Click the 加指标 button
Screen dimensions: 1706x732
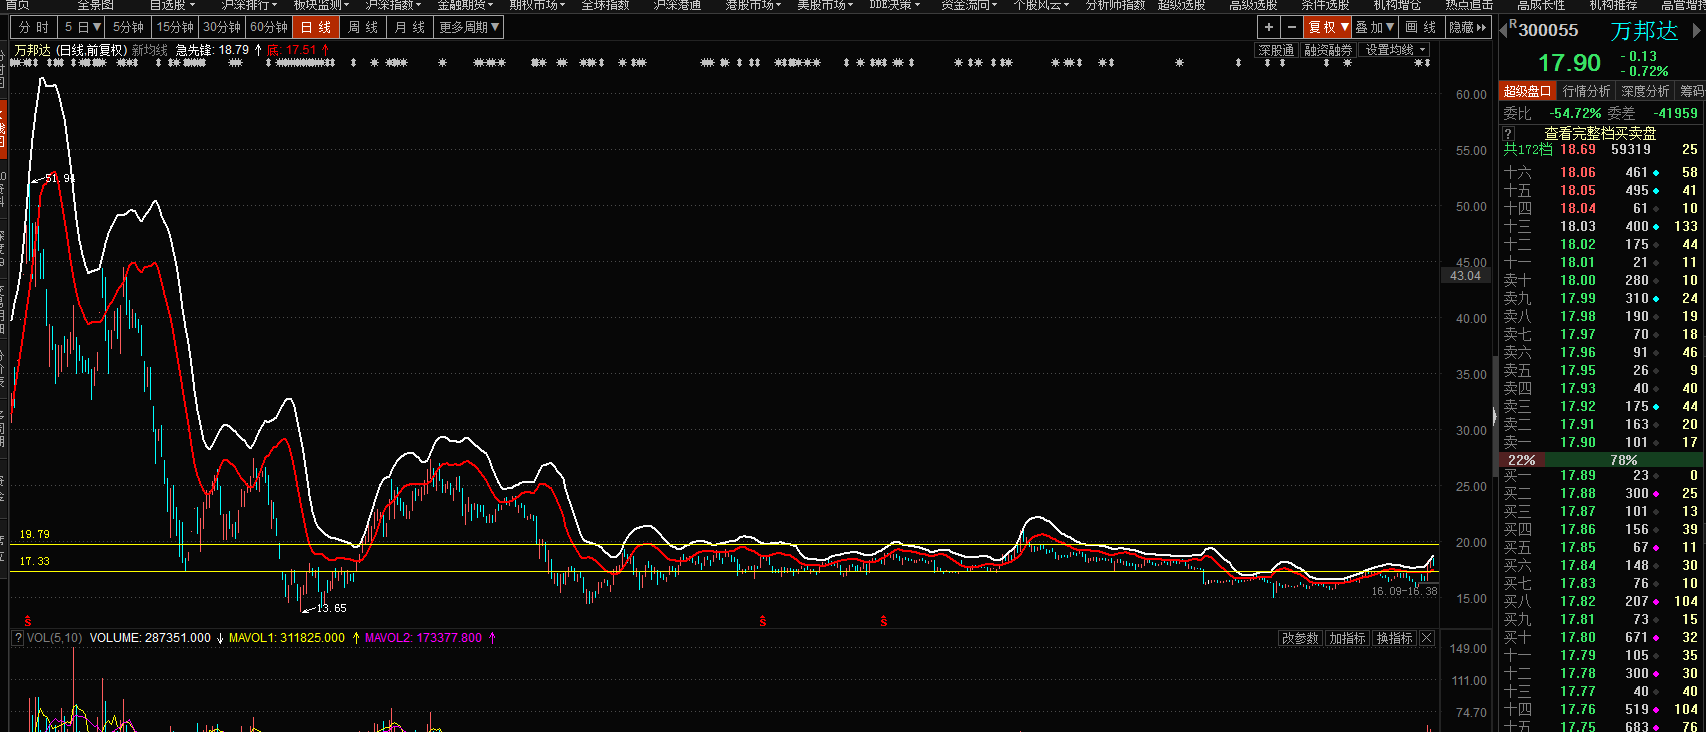coord(1347,638)
